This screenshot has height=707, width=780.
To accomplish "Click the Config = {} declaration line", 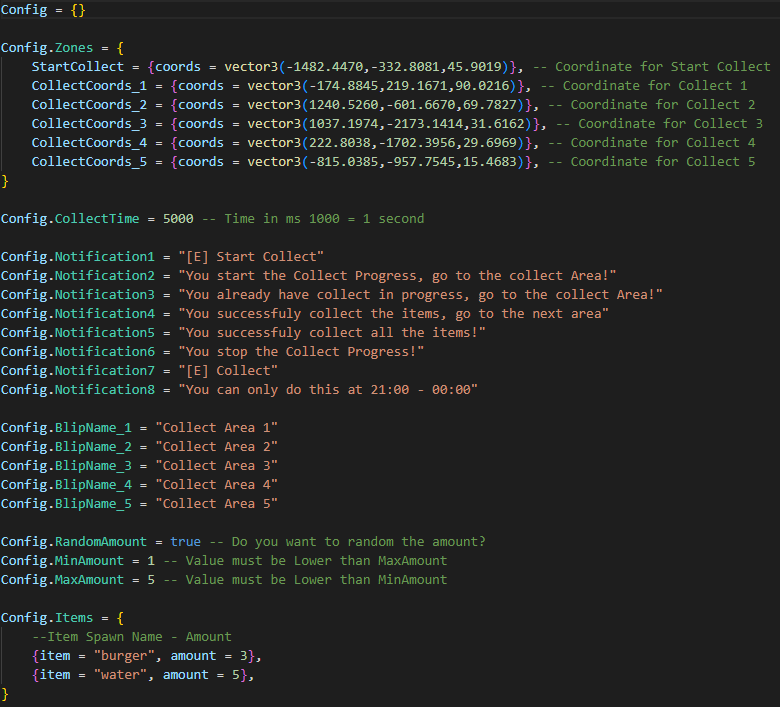I will (43, 9).
